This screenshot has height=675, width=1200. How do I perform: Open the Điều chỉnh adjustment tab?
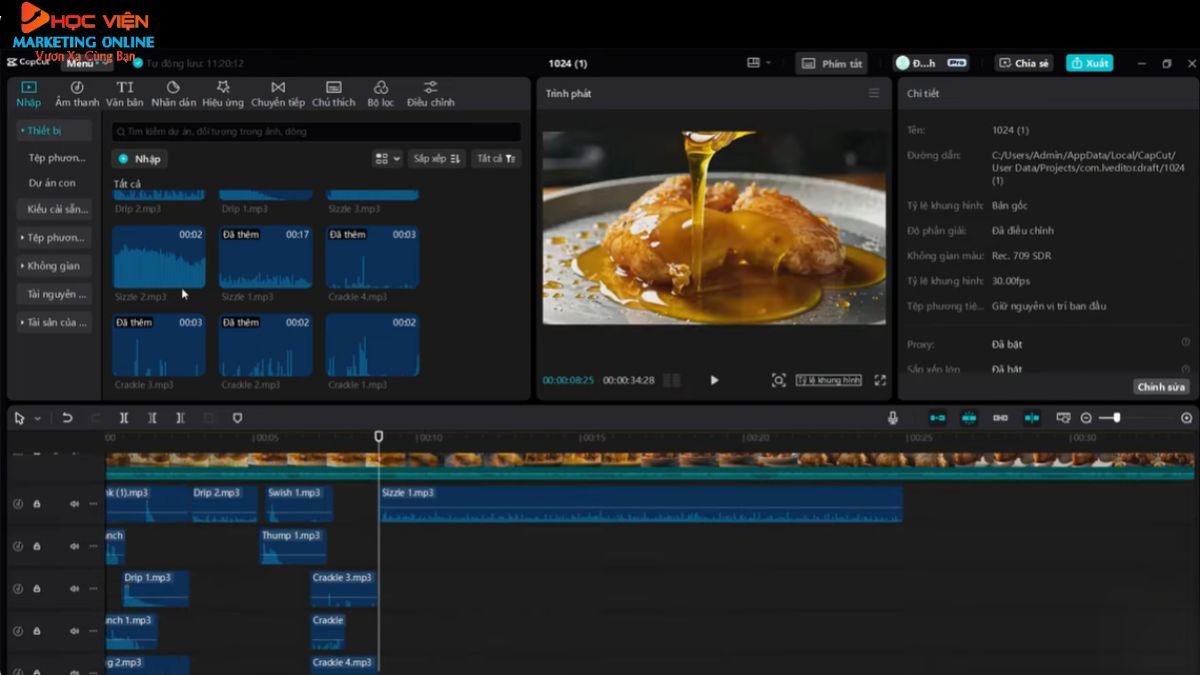(430, 94)
